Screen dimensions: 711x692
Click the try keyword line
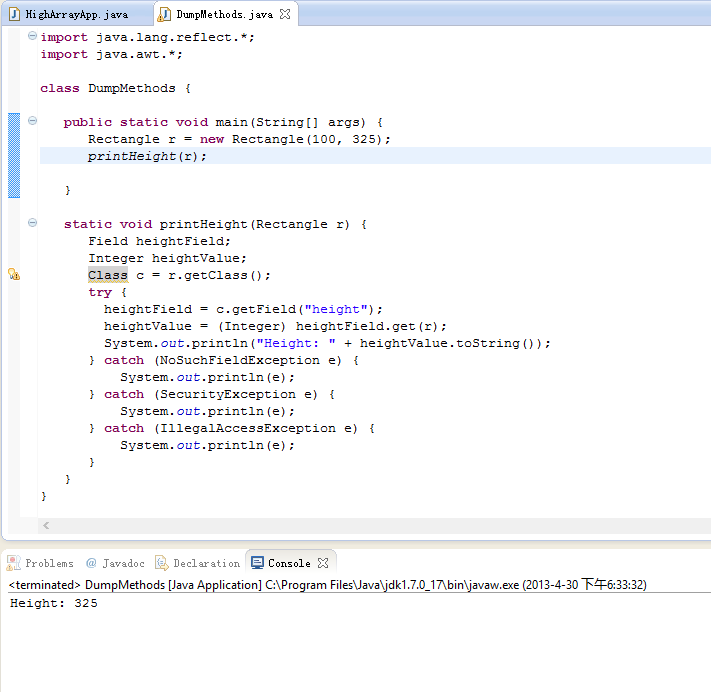107,292
